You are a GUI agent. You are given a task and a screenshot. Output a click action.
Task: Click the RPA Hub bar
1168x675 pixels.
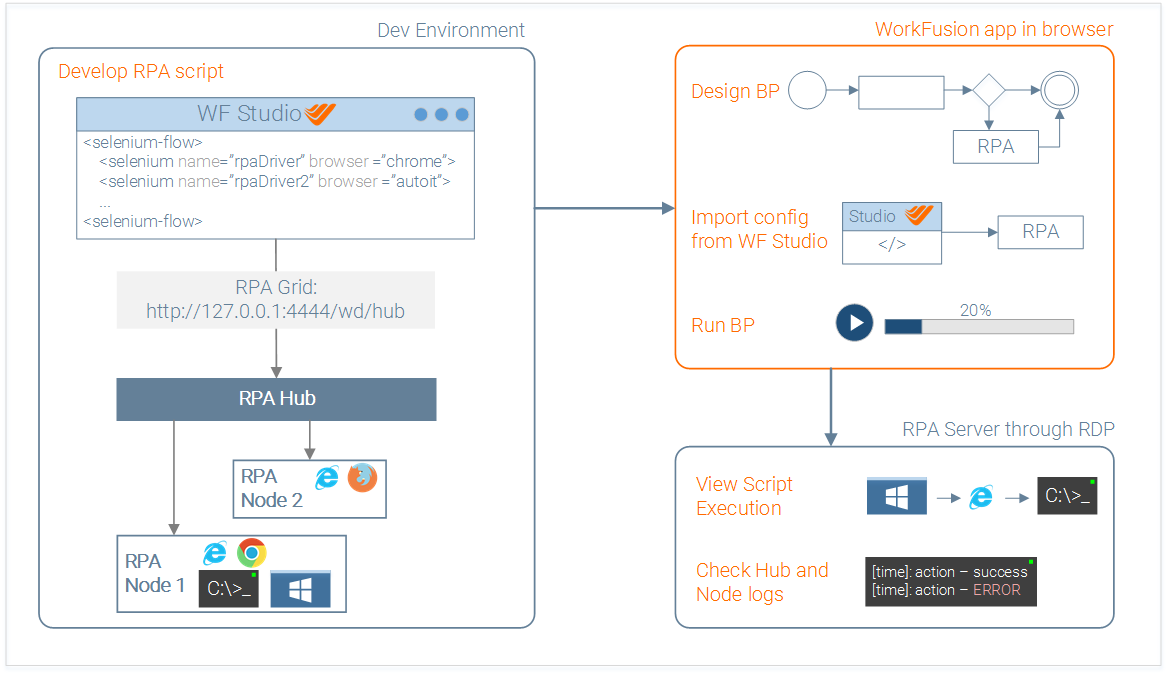click(276, 399)
